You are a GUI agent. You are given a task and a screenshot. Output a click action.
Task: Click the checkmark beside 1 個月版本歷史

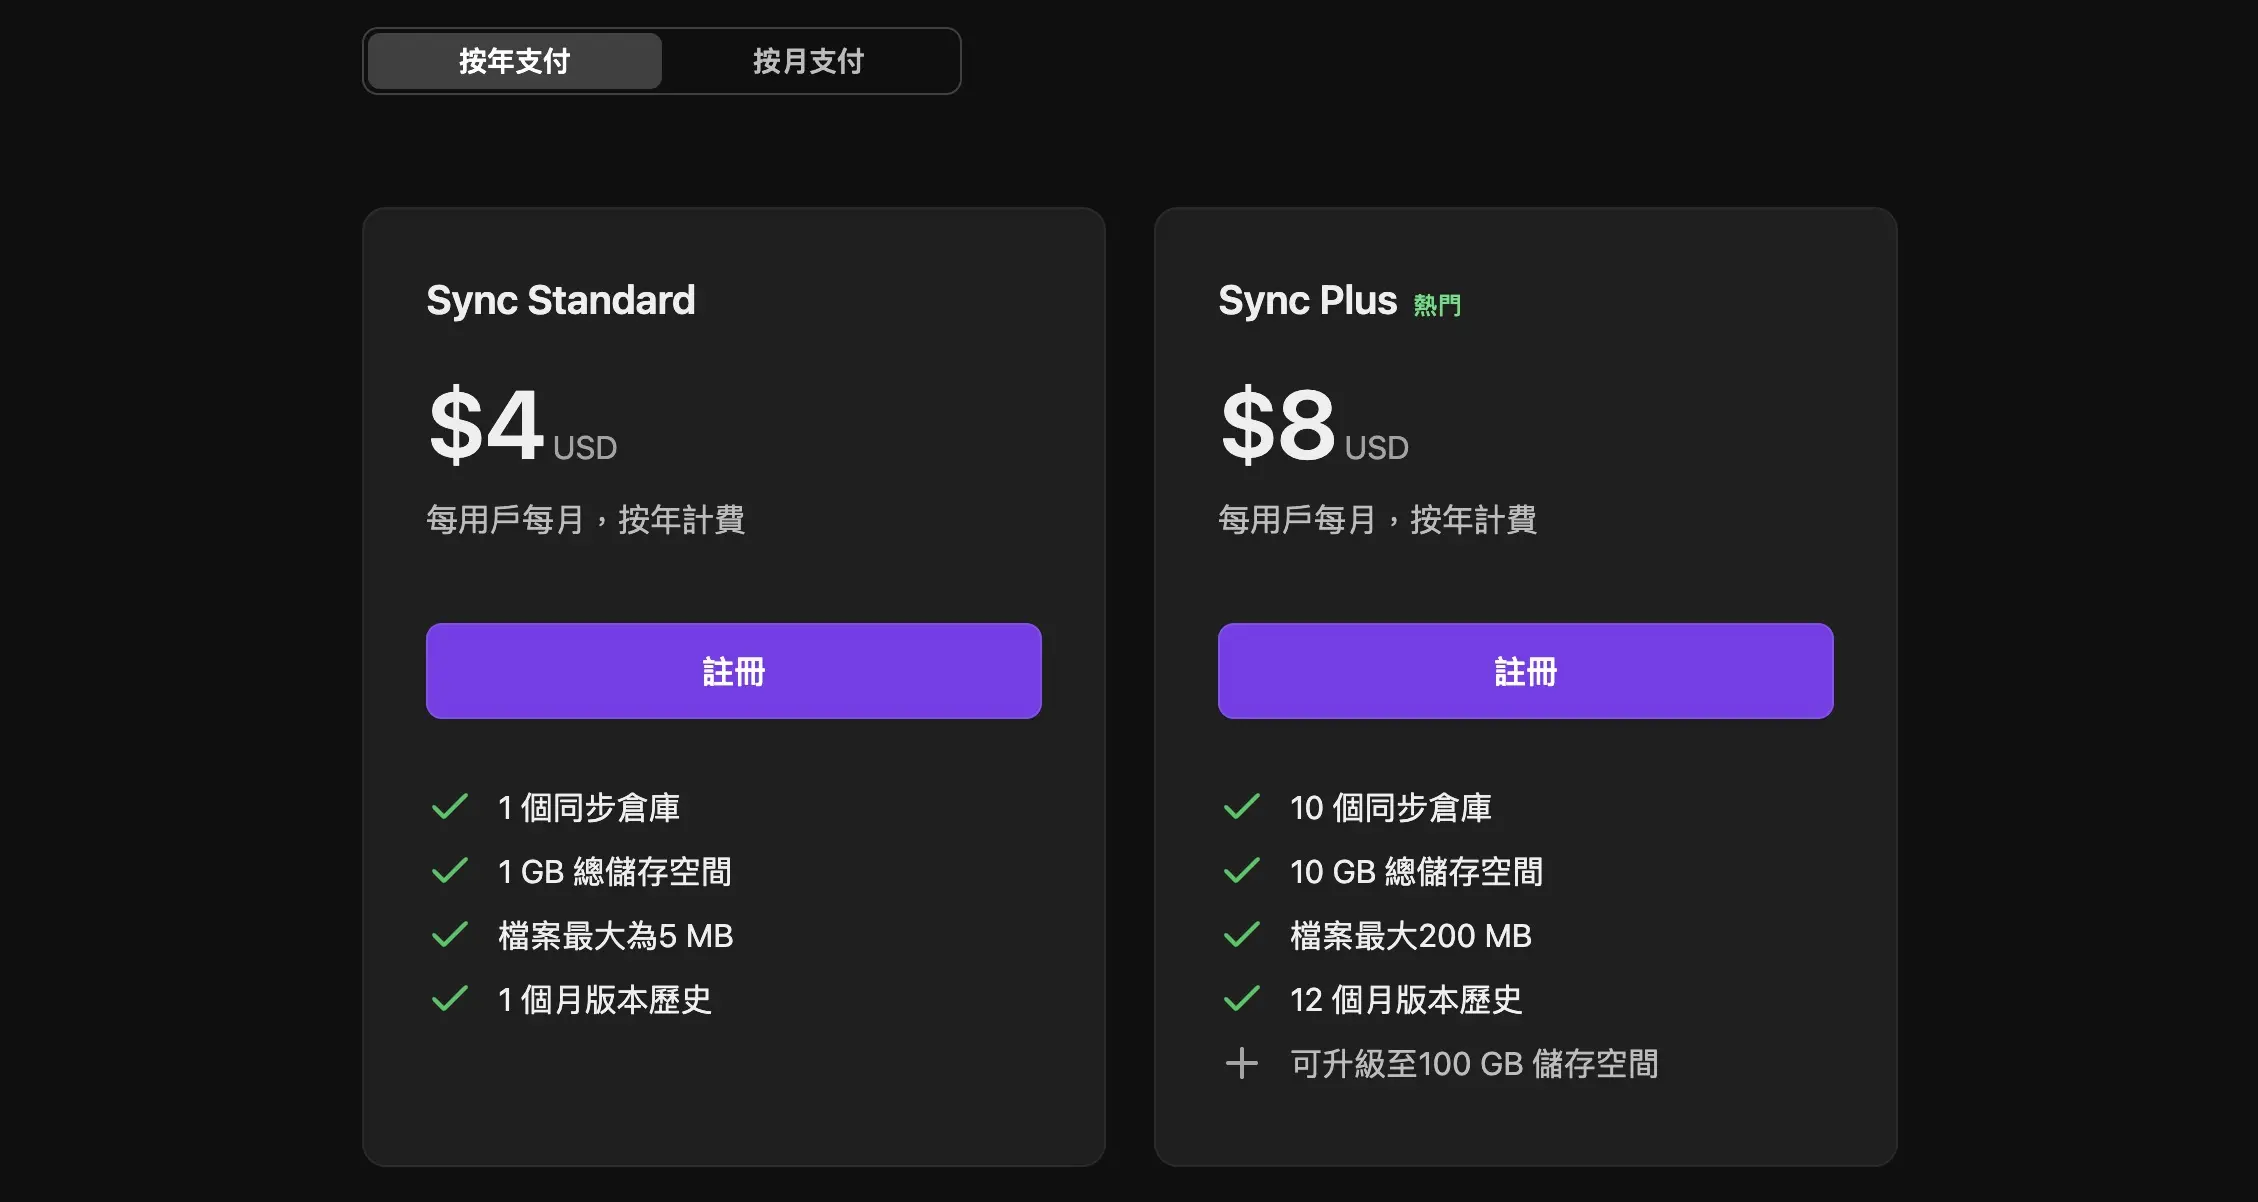pyautogui.click(x=450, y=999)
